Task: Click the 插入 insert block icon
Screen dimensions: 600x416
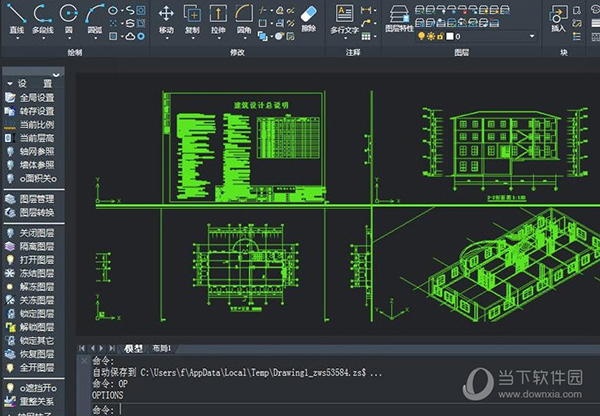Action: (x=558, y=18)
